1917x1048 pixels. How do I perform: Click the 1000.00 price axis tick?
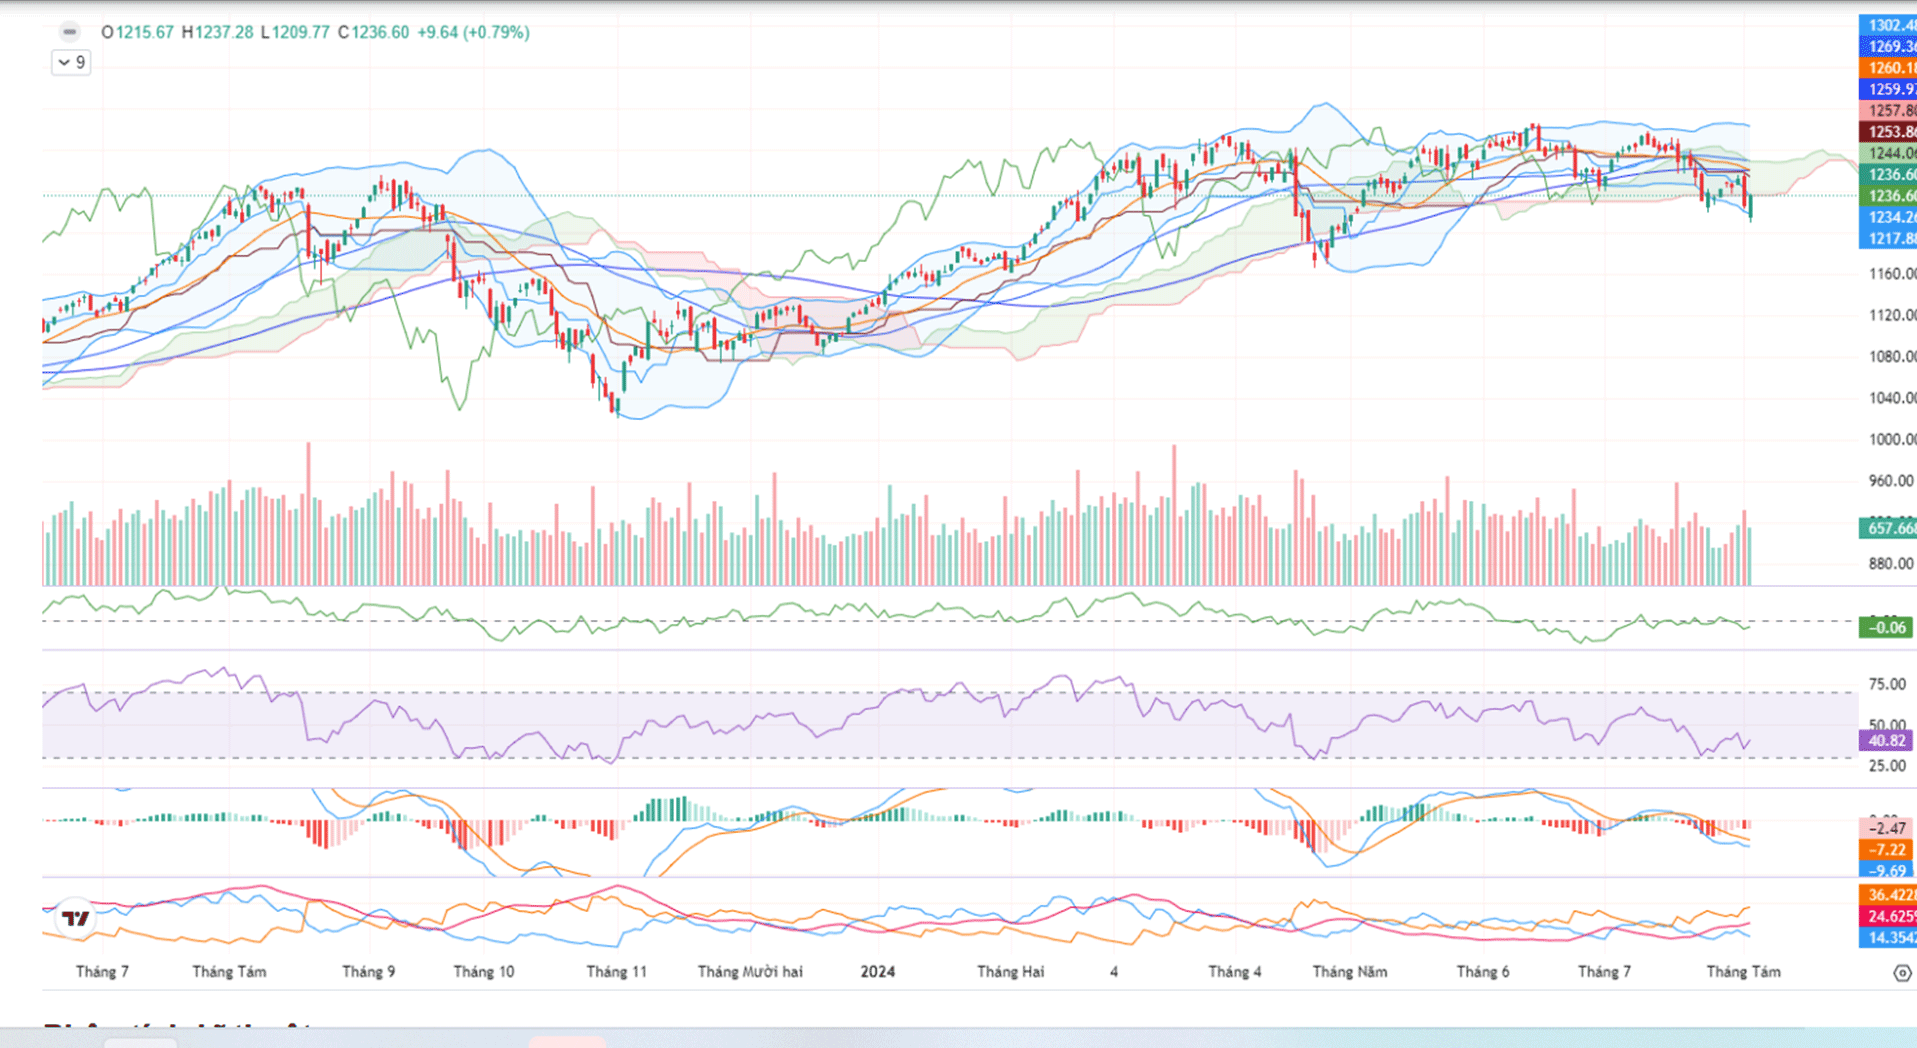[x=1892, y=439]
